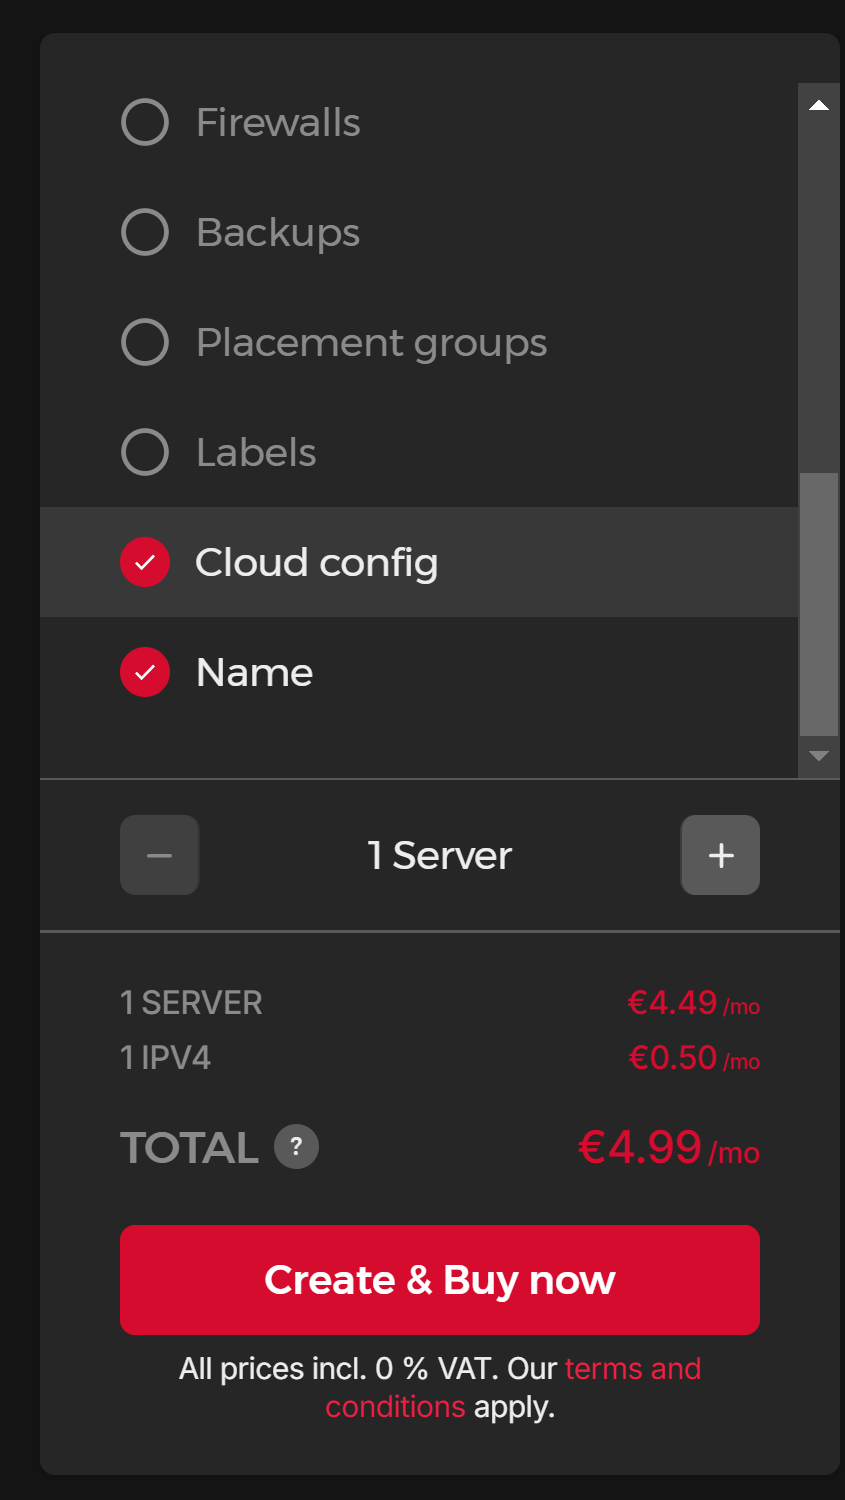This screenshot has width=845, height=1500.
Task: Click the minus icon to reduce server count
Action: (x=160, y=855)
